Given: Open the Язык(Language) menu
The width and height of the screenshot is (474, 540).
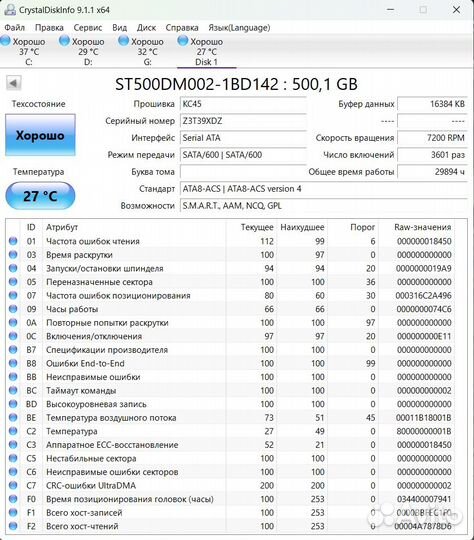Looking at the screenshot, I should [239, 28].
